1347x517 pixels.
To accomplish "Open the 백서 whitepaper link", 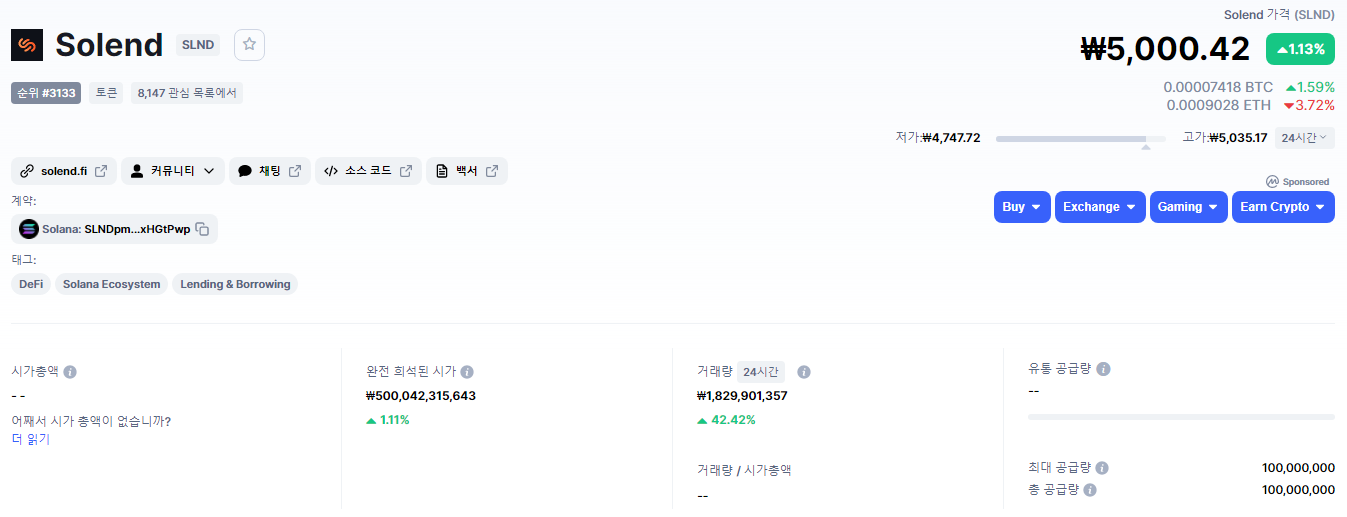I will 467,171.
